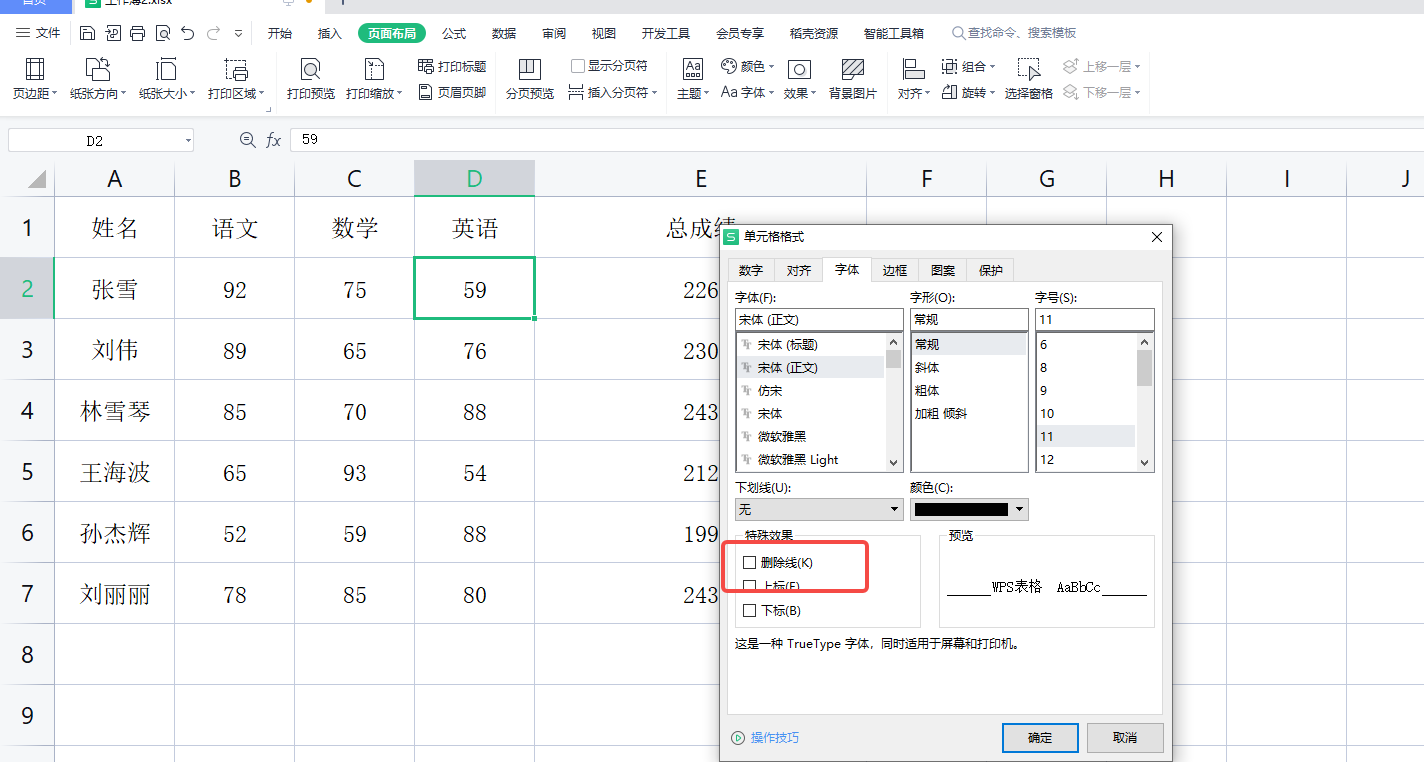
Task: Click the search commands box 查找命令
Action: coord(1014,33)
